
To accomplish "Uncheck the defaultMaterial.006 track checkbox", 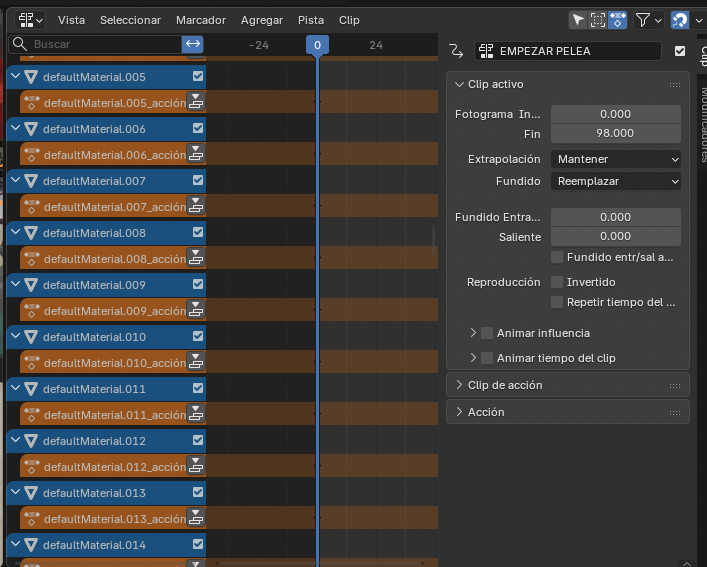I will tap(198, 128).
